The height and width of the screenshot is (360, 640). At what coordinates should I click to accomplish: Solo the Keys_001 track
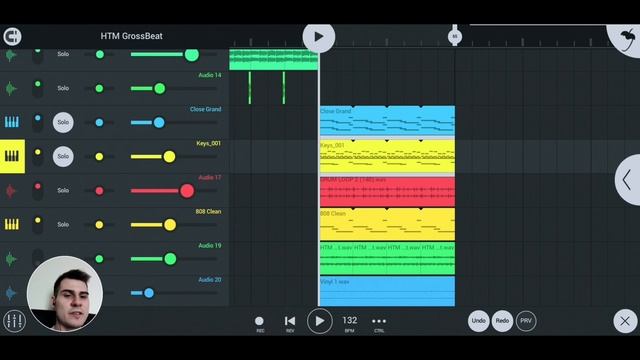[63, 156]
